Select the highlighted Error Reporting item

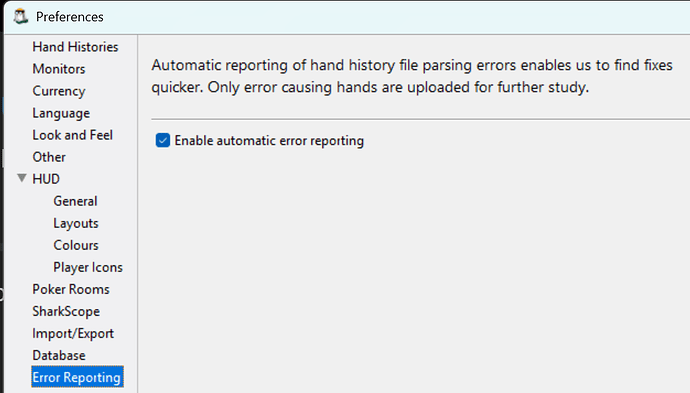pos(77,377)
